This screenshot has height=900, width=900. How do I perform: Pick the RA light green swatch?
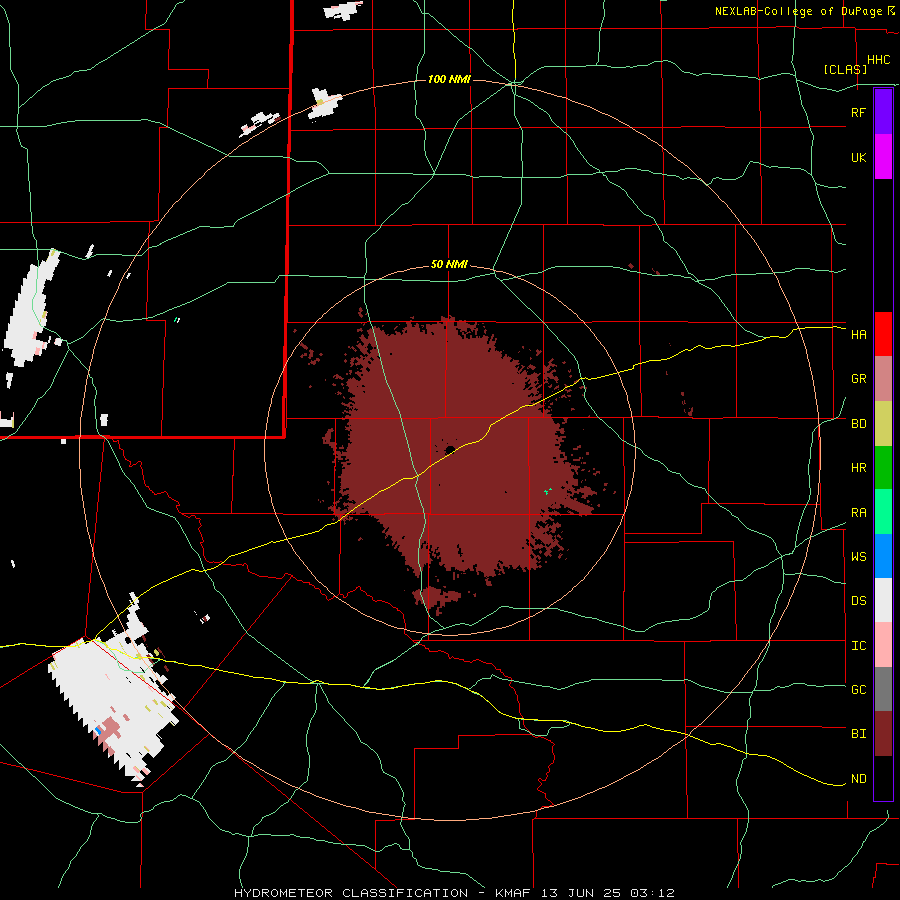pyautogui.click(x=883, y=512)
